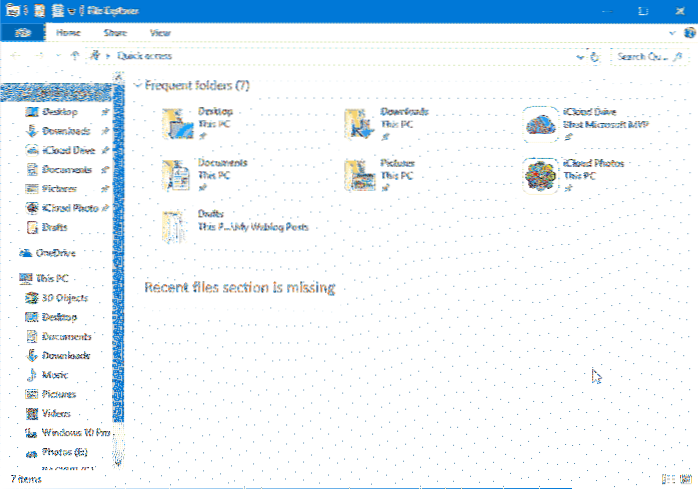Switch to the Share ribbon tab
Screen dimensions: 698x489
pos(117,32)
